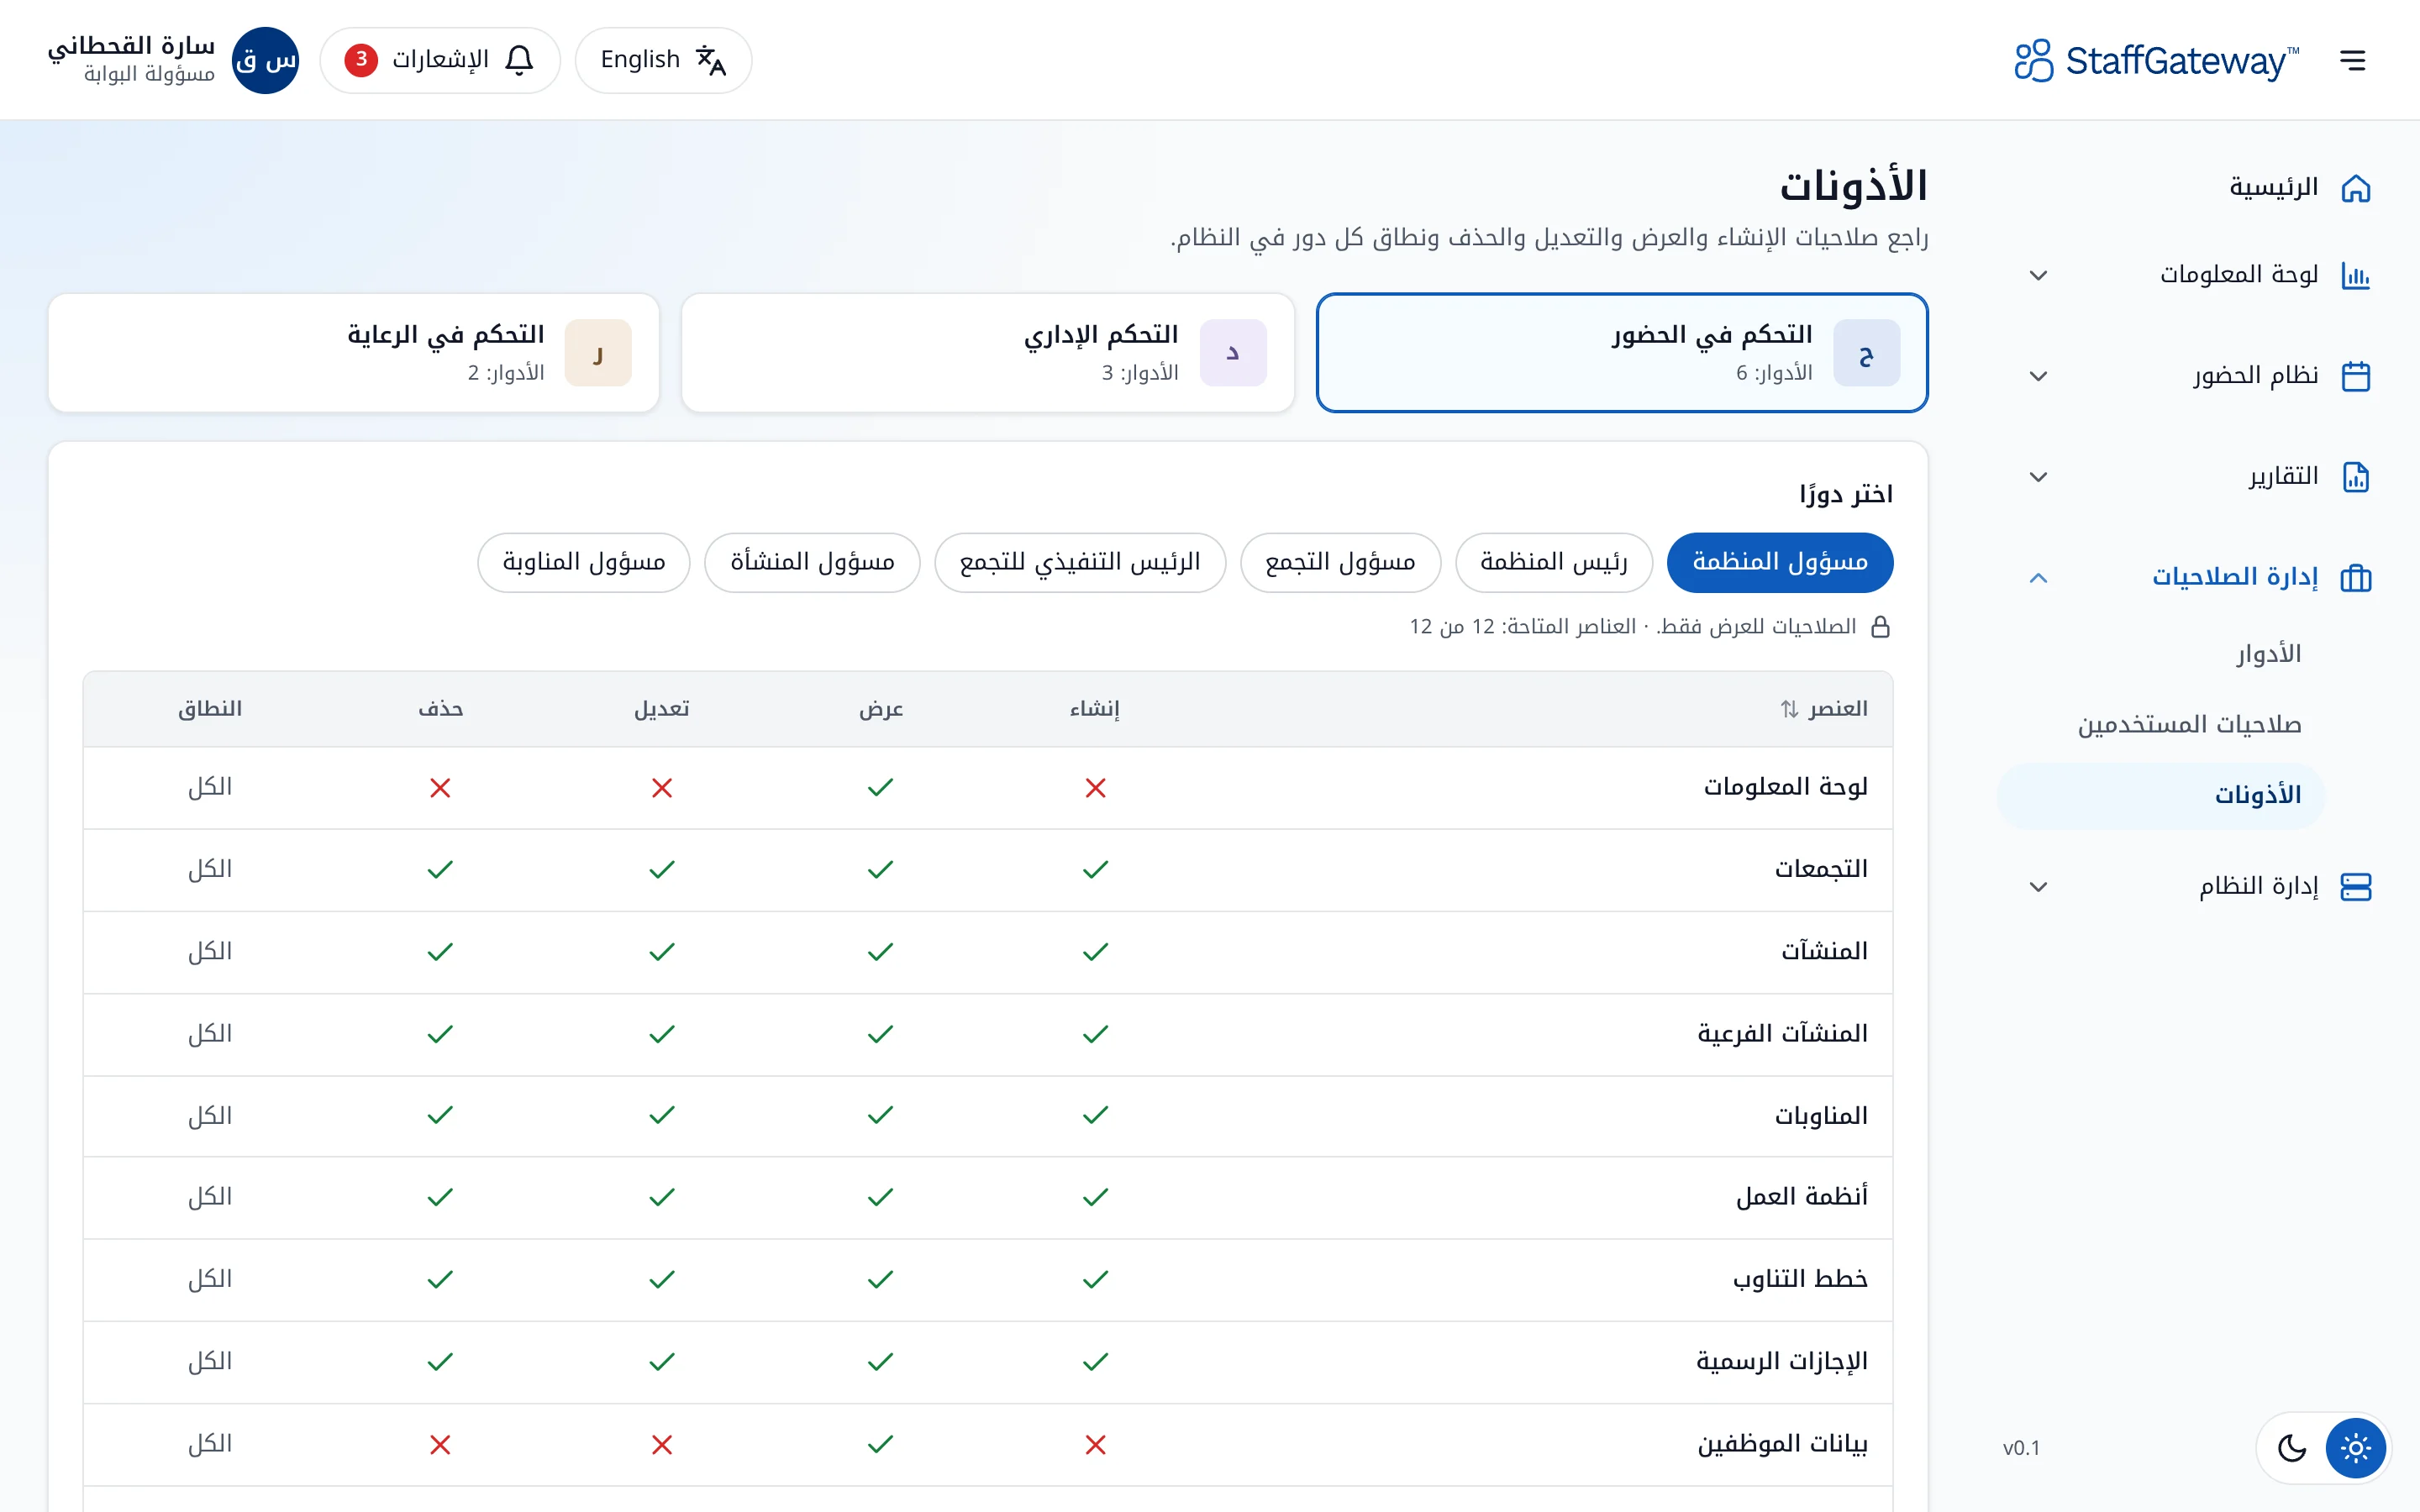
Task: Click the user avatar س ق
Action: click(x=265, y=60)
